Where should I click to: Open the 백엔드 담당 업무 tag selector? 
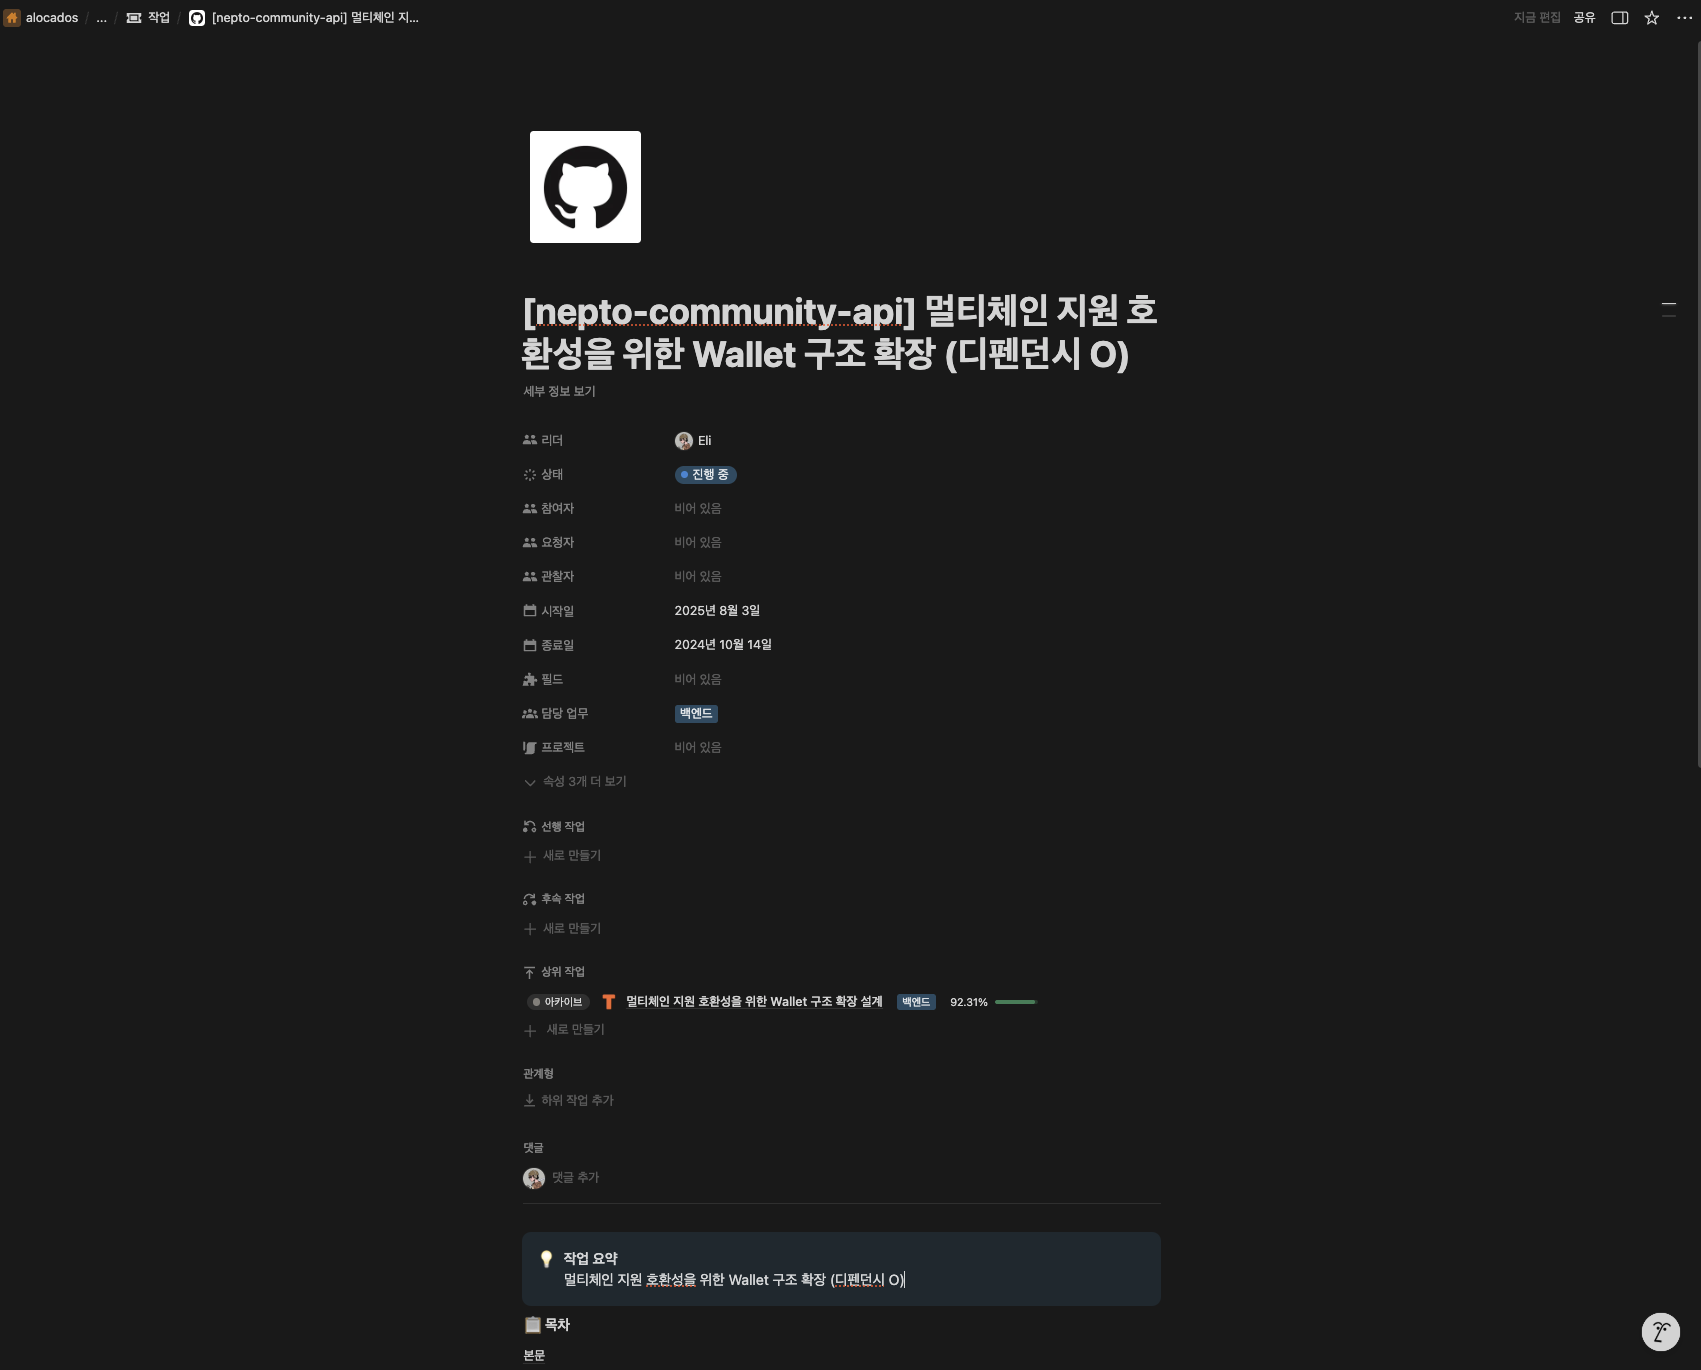pyautogui.click(x=696, y=714)
